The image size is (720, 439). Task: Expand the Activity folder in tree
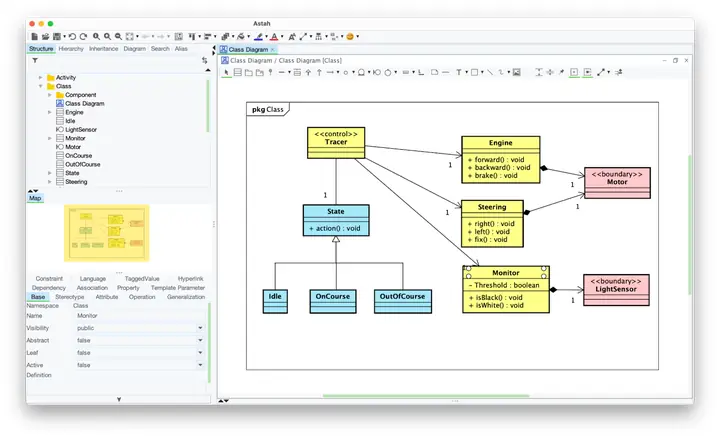click(x=40, y=78)
